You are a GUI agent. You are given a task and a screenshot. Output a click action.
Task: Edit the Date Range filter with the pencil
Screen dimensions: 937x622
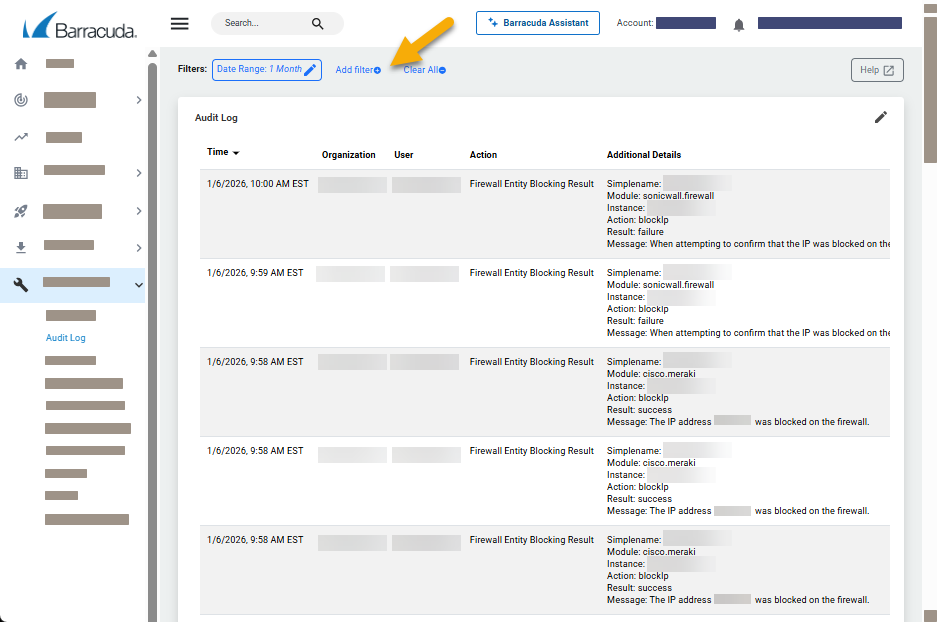310,70
